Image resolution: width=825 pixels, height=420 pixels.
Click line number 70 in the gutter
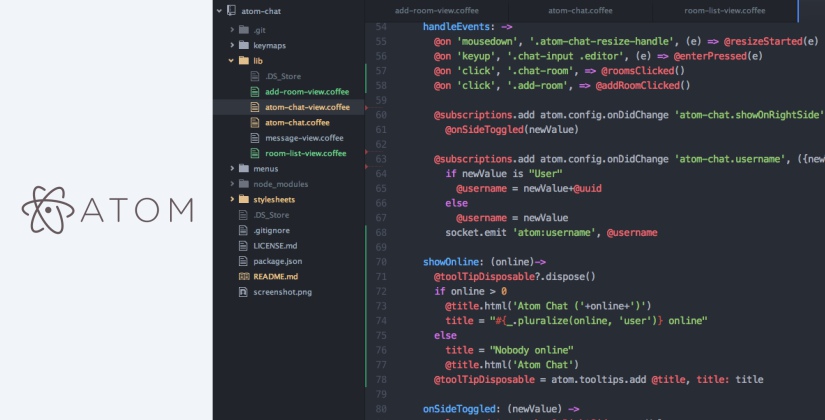(381, 262)
